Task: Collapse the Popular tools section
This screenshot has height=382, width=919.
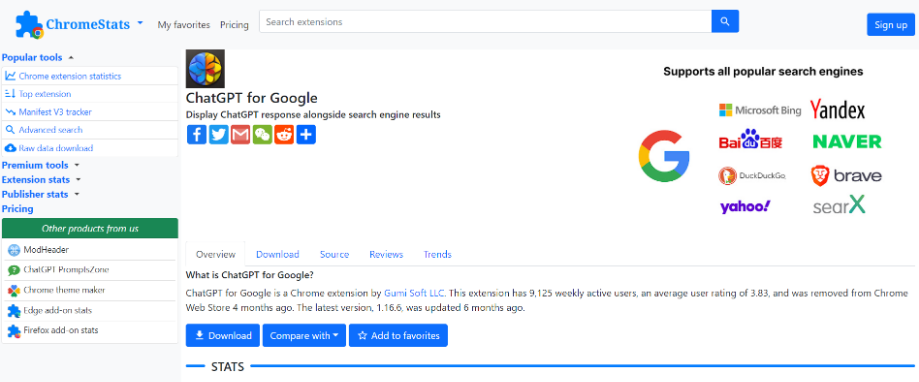Action: 38,57
